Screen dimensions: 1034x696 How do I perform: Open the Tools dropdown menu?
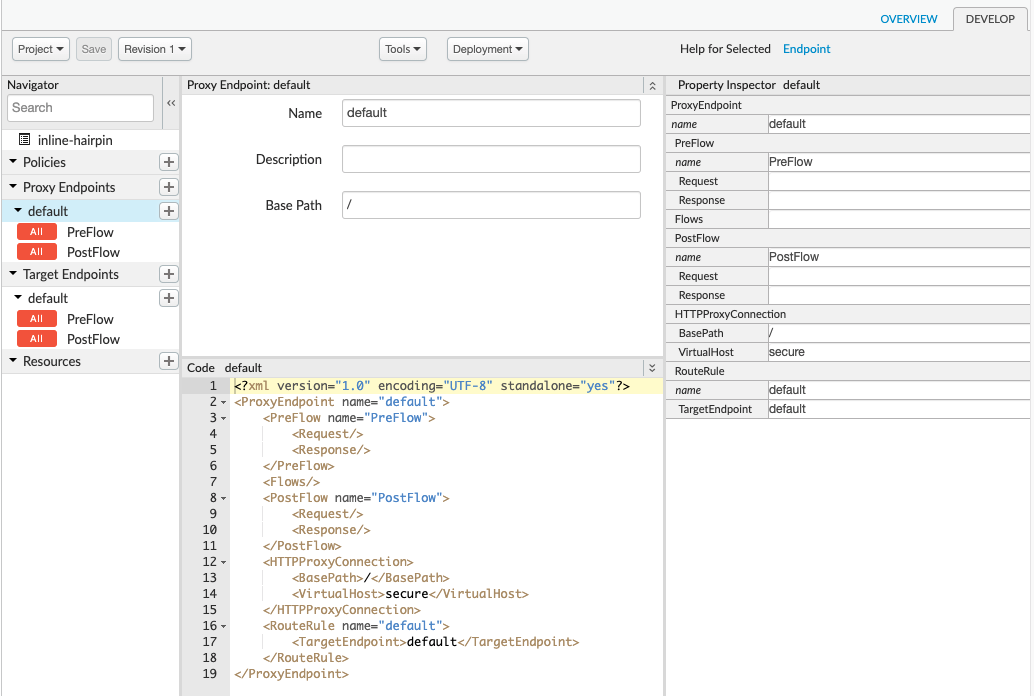(403, 49)
